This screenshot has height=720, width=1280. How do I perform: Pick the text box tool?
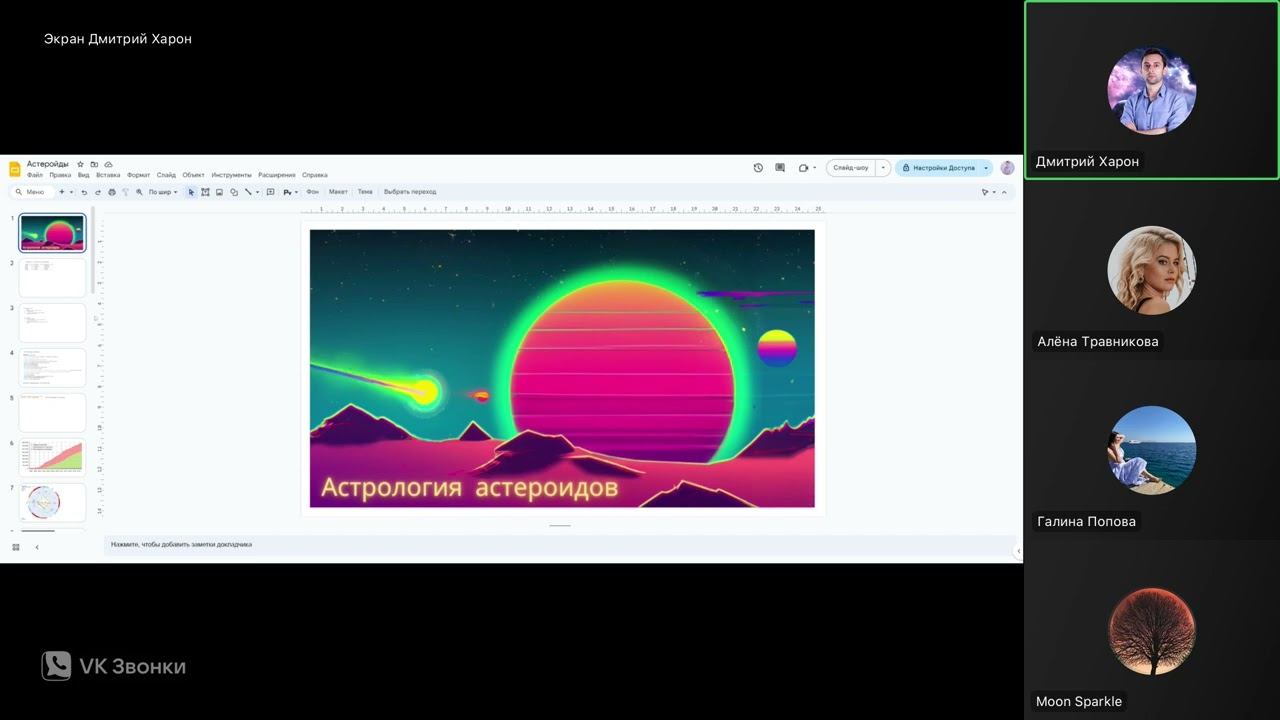click(205, 192)
